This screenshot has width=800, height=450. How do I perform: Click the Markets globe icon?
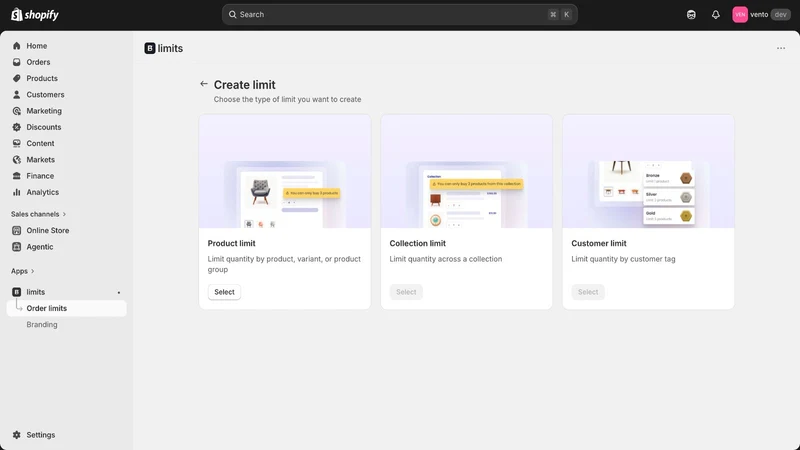[17, 160]
